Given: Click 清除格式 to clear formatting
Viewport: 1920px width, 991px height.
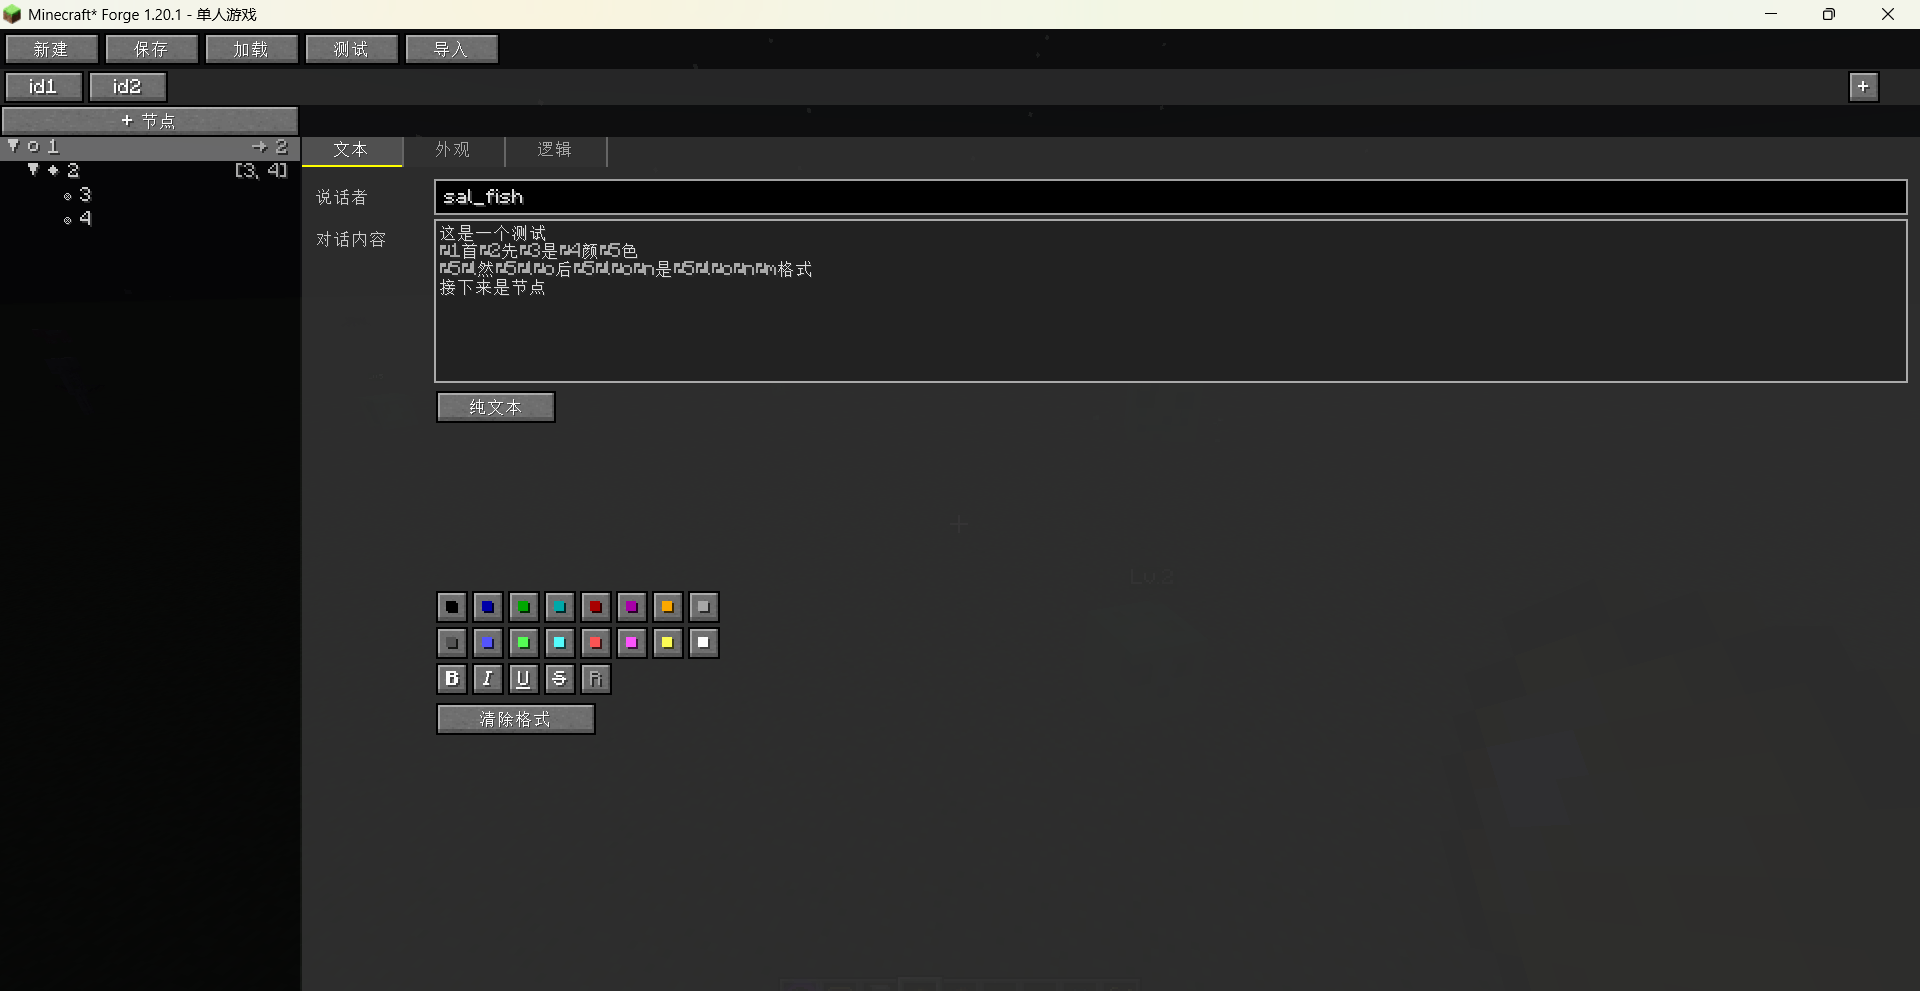Looking at the screenshot, I should [516, 719].
